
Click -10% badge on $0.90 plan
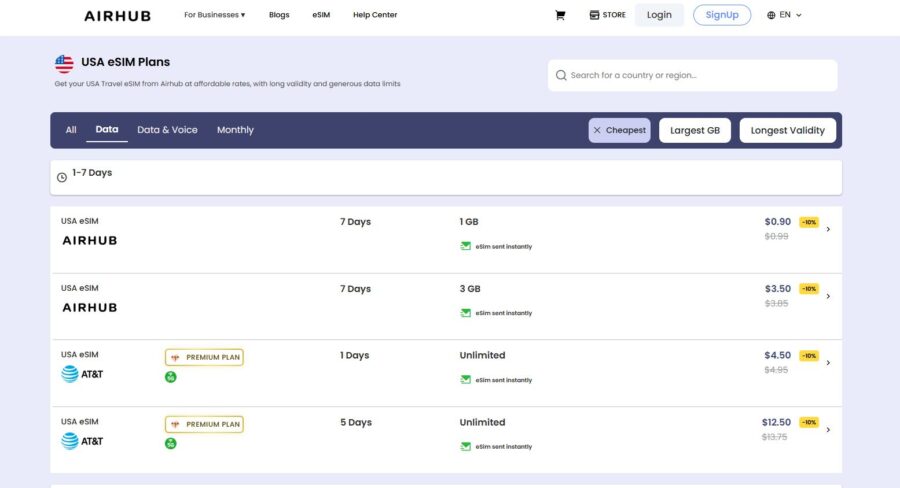[809, 222]
